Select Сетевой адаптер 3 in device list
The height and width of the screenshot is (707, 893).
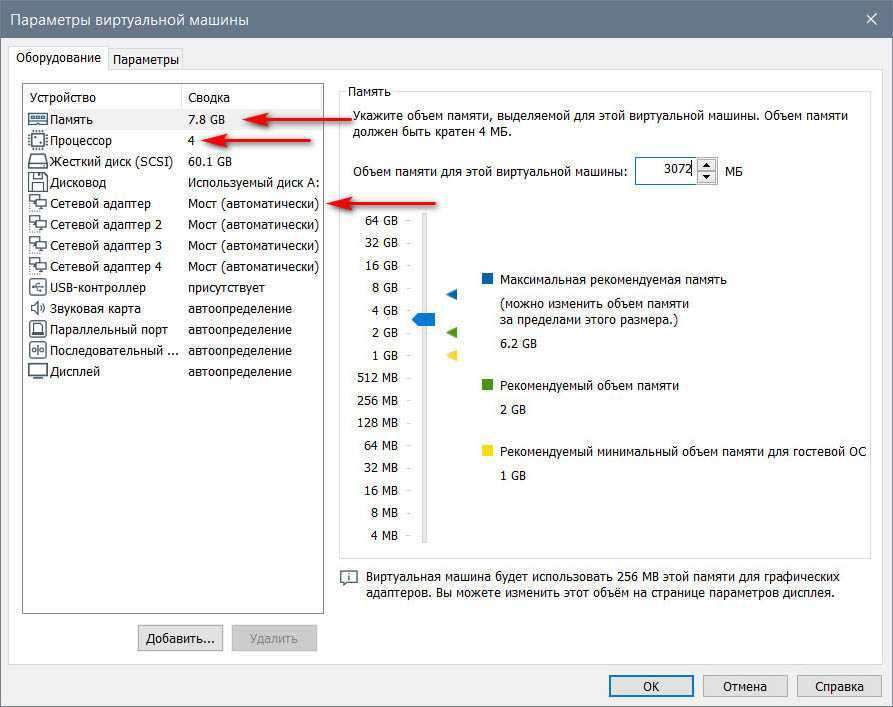(x=105, y=246)
